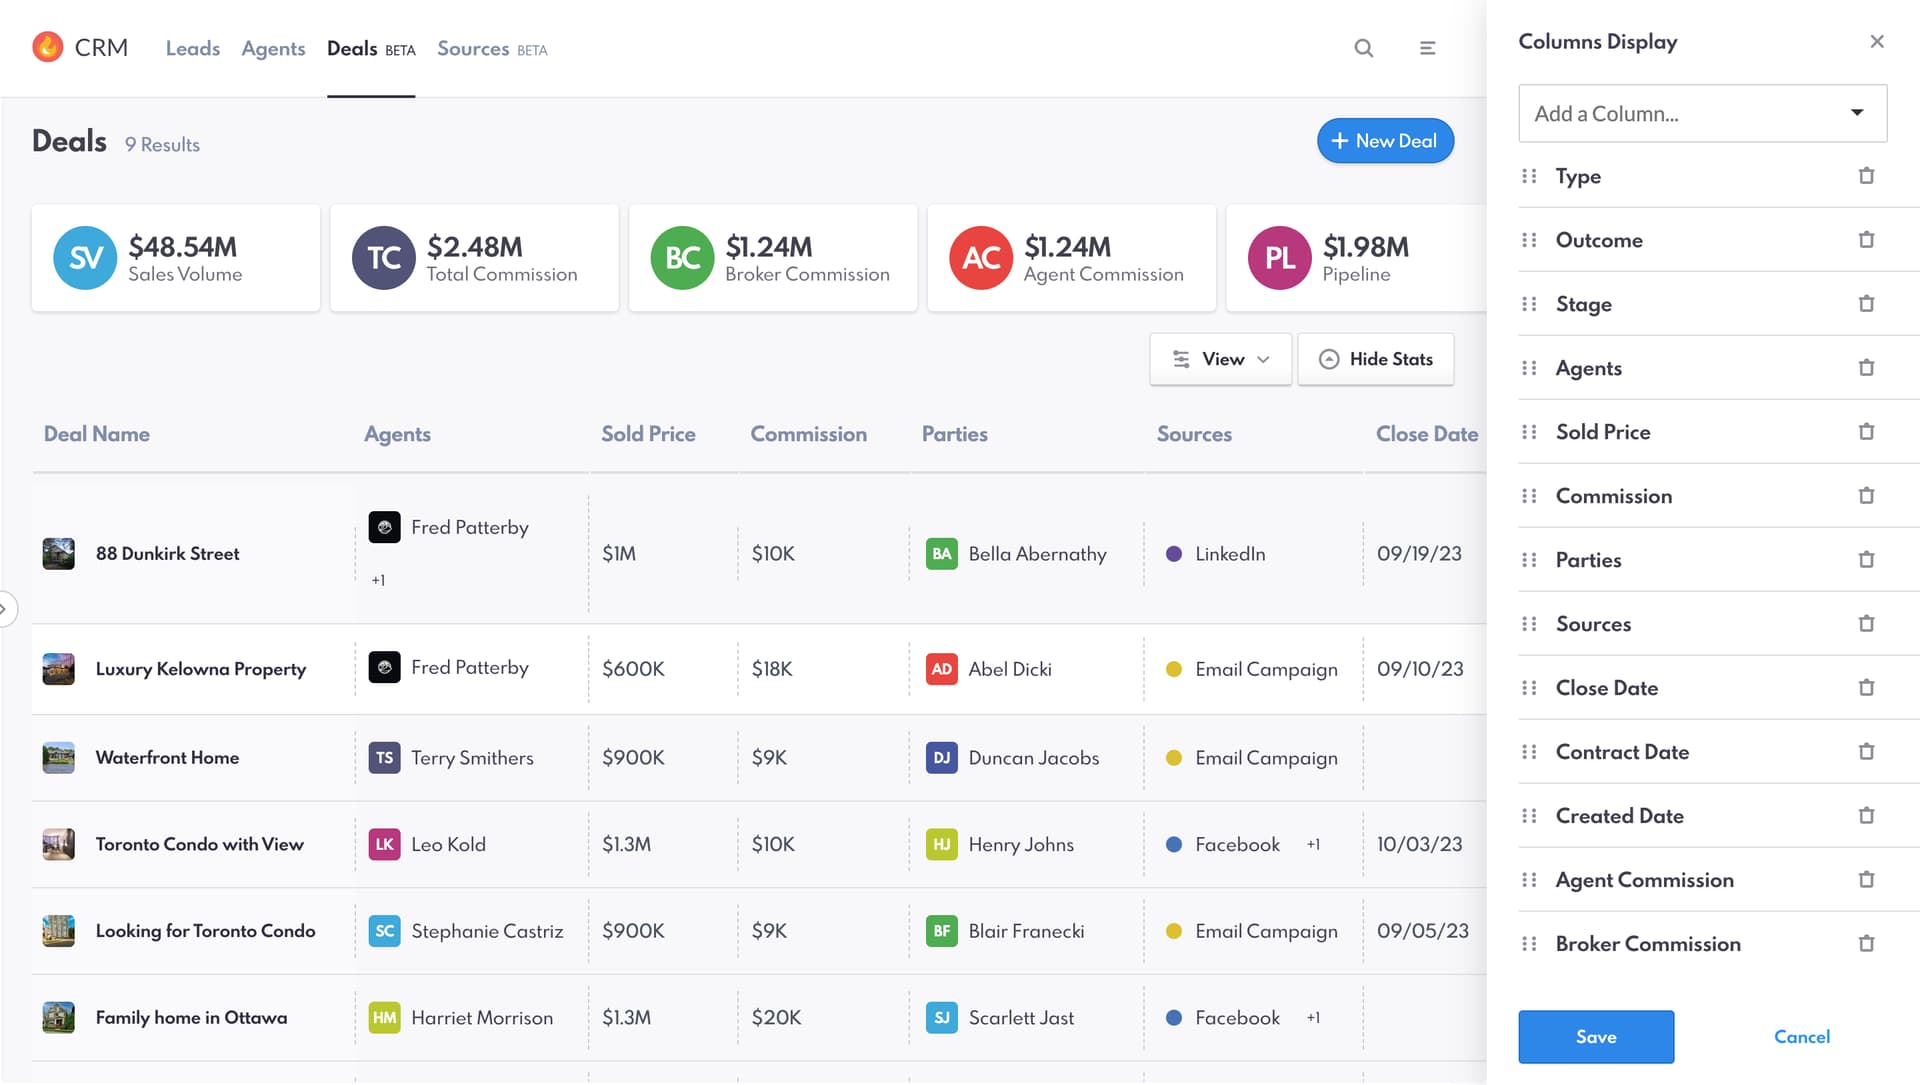
Task: Grab the drag handle for Type
Action: pos(1529,176)
